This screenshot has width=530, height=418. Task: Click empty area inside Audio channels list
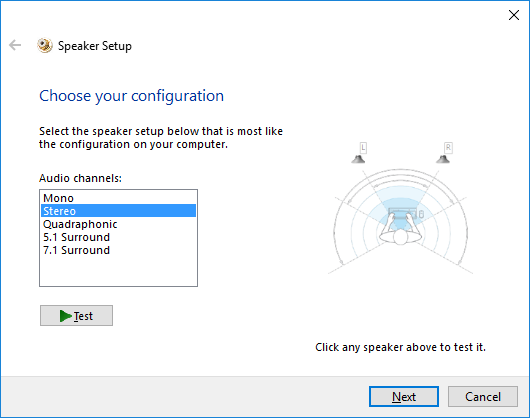coord(118,271)
